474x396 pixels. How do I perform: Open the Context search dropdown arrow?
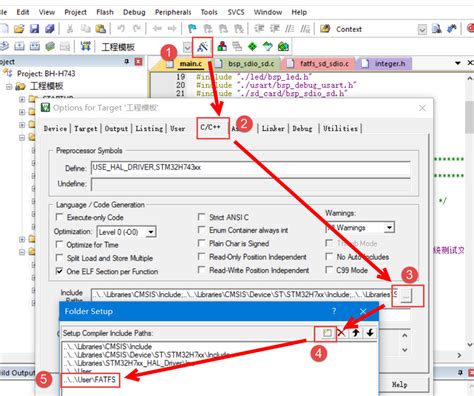(x=422, y=29)
